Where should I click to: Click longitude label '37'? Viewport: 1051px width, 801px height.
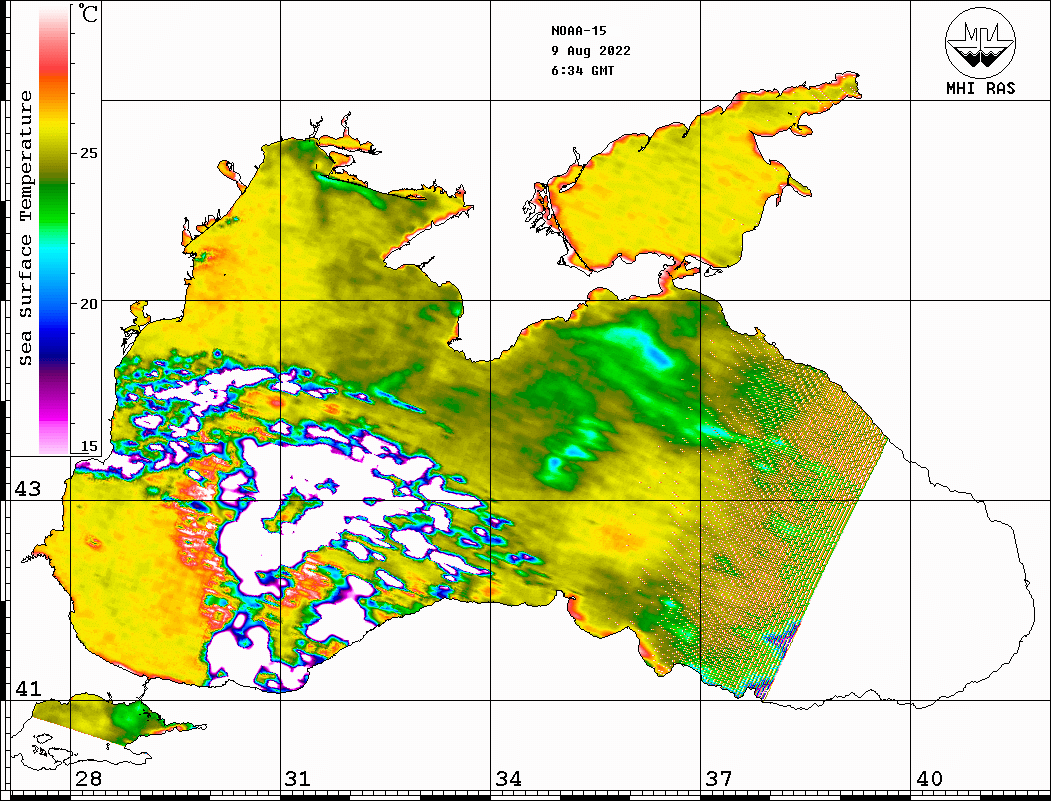tap(719, 779)
